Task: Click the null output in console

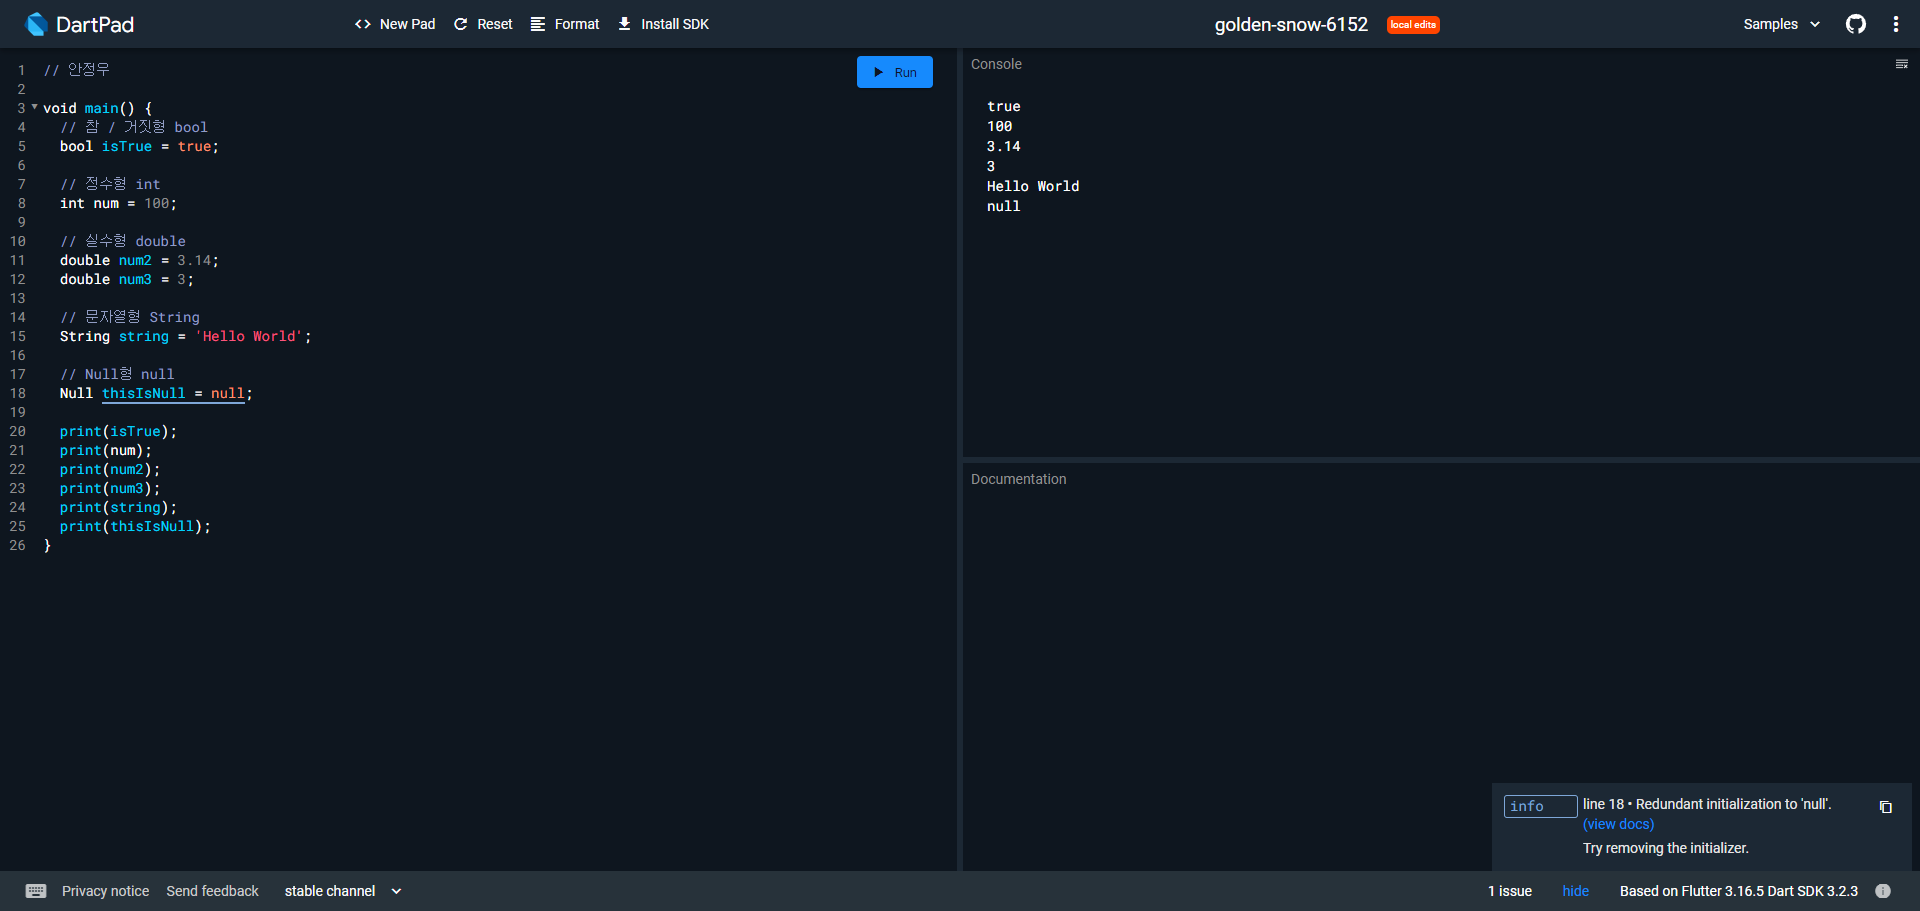Action: 1004,206
